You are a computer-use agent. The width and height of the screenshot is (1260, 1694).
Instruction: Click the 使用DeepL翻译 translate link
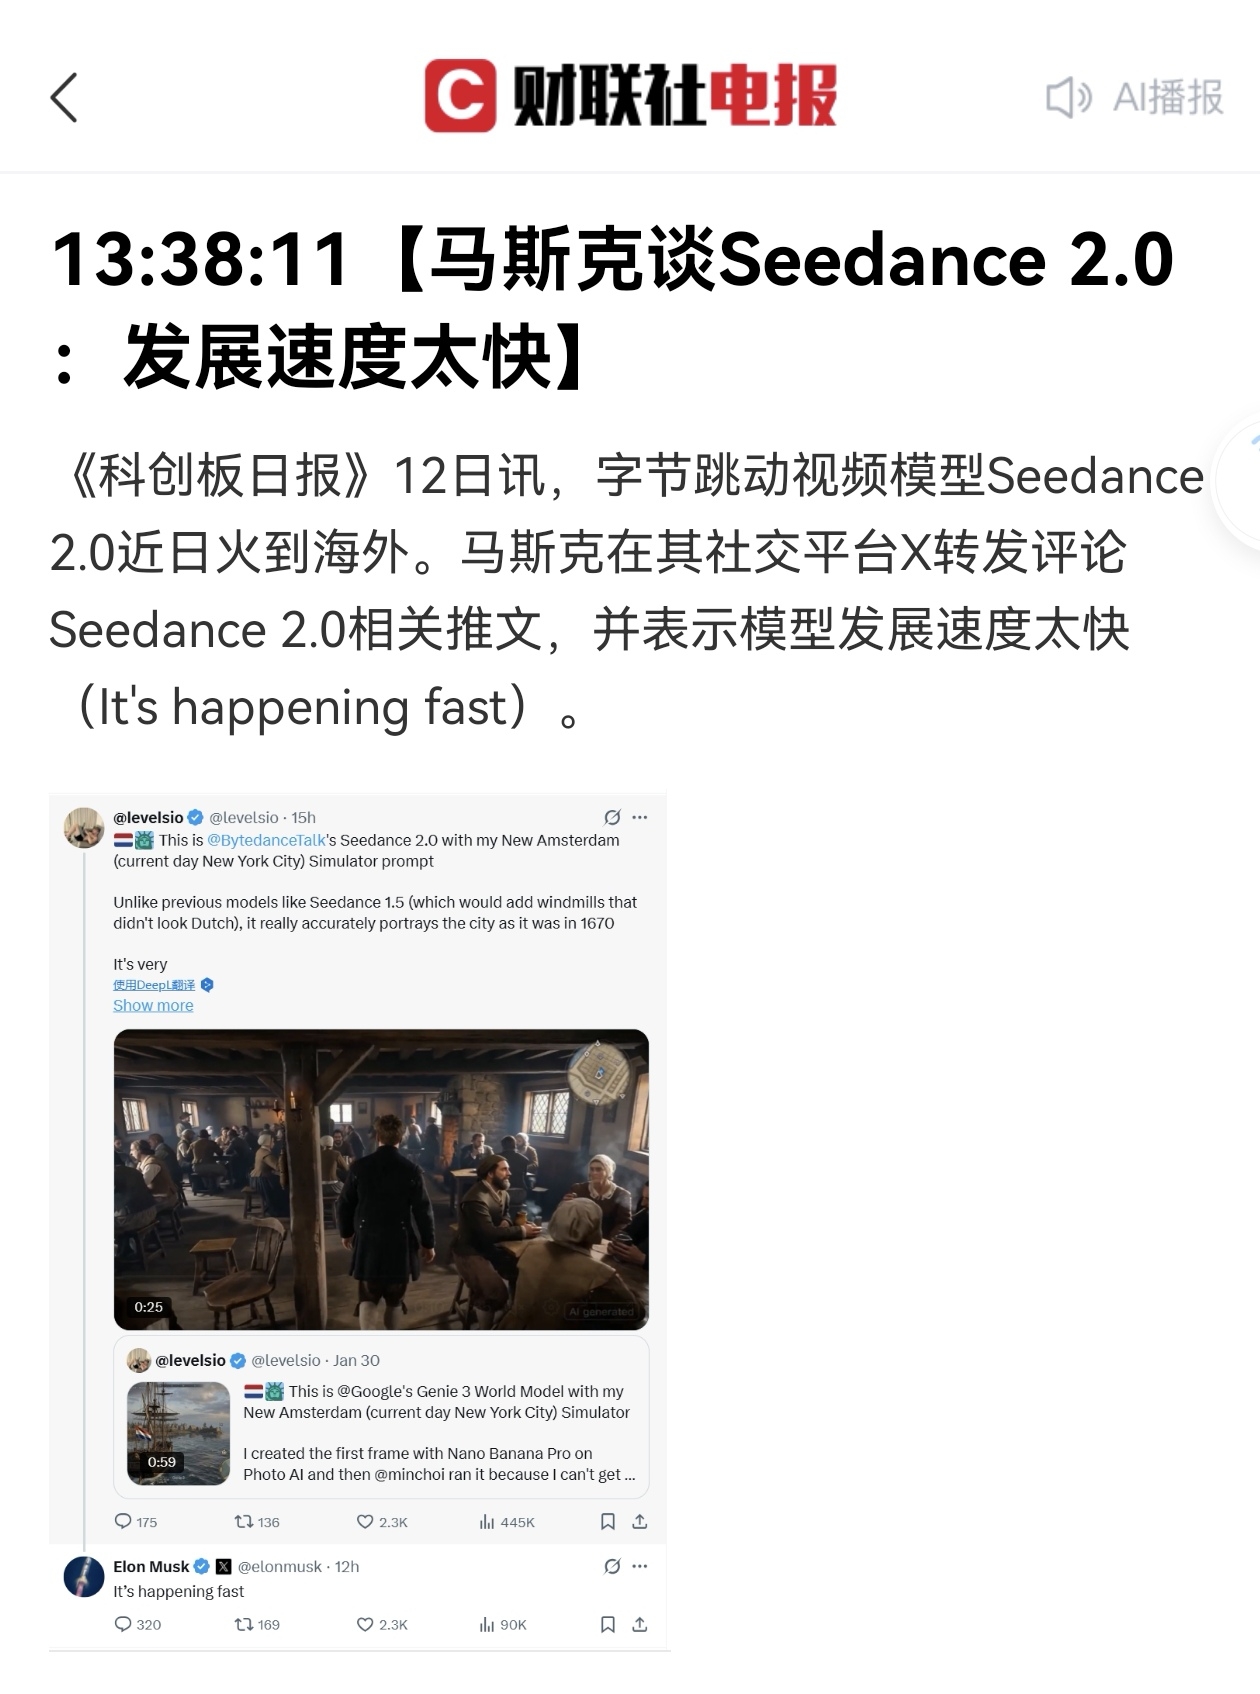(154, 985)
